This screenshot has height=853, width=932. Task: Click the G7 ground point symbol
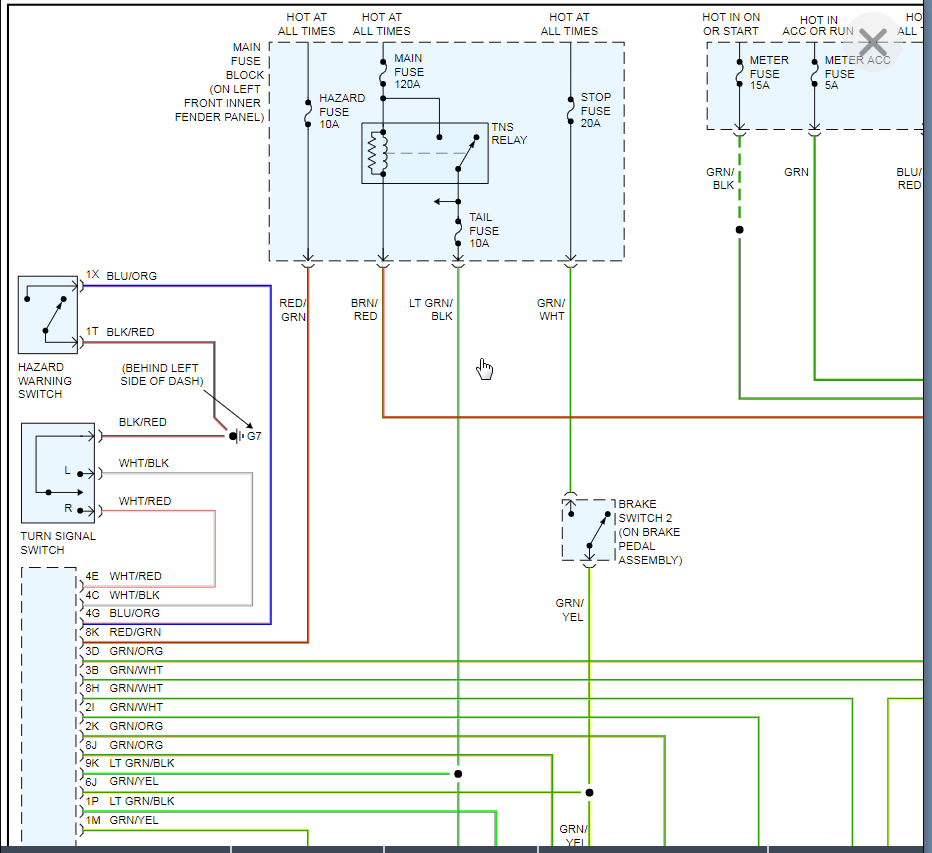[x=238, y=436]
